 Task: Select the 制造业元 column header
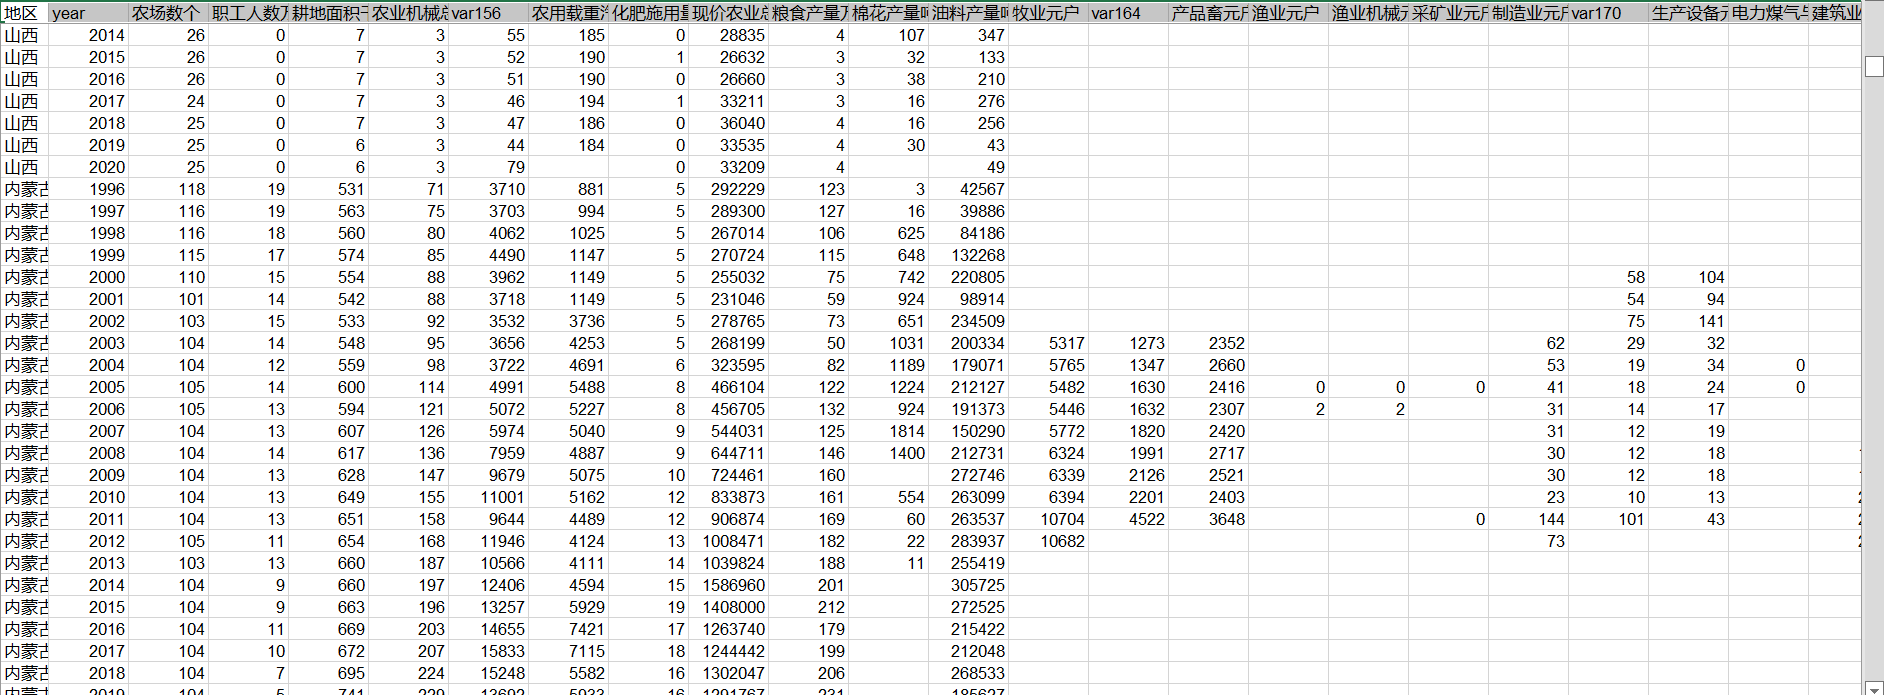click(x=1528, y=13)
